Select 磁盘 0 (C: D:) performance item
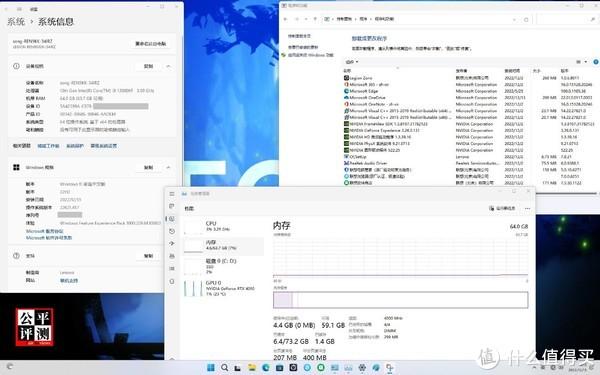 [x=224, y=266]
